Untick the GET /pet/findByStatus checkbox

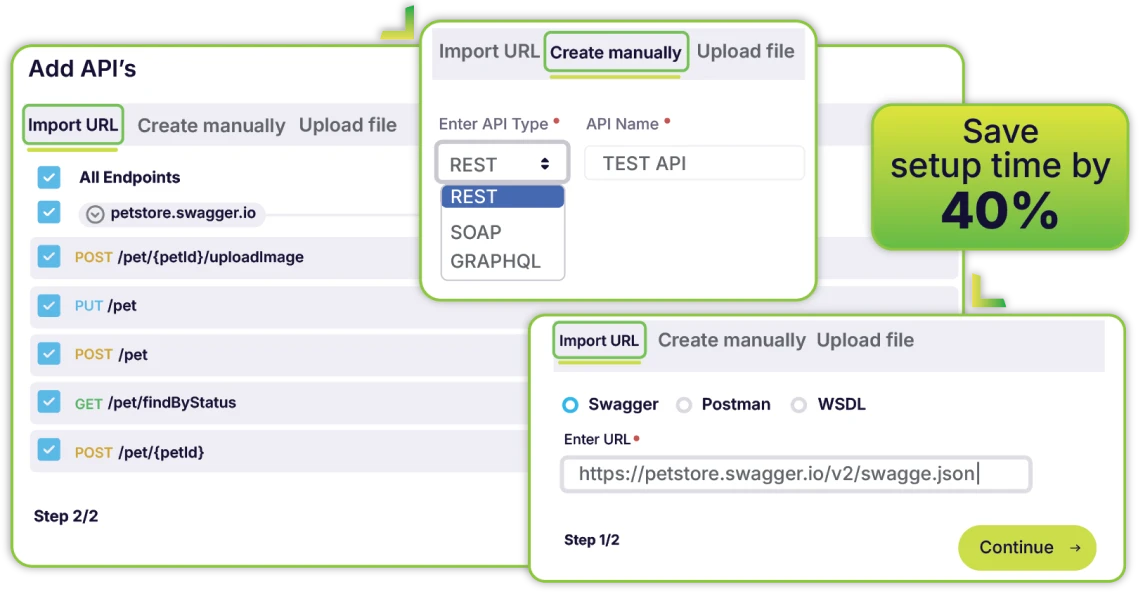(x=49, y=402)
